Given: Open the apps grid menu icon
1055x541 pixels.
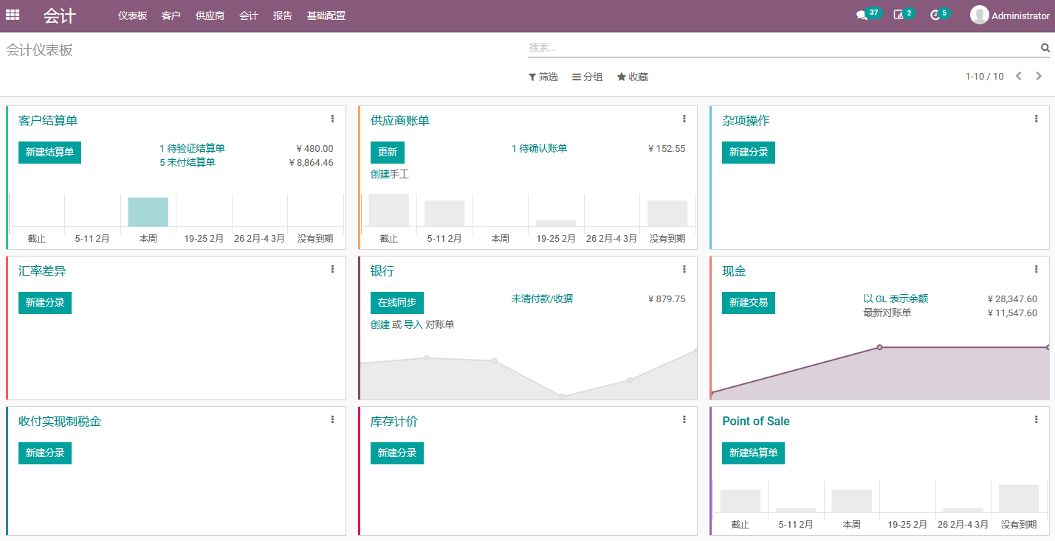Looking at the screenshot, I should pos(13,15).
